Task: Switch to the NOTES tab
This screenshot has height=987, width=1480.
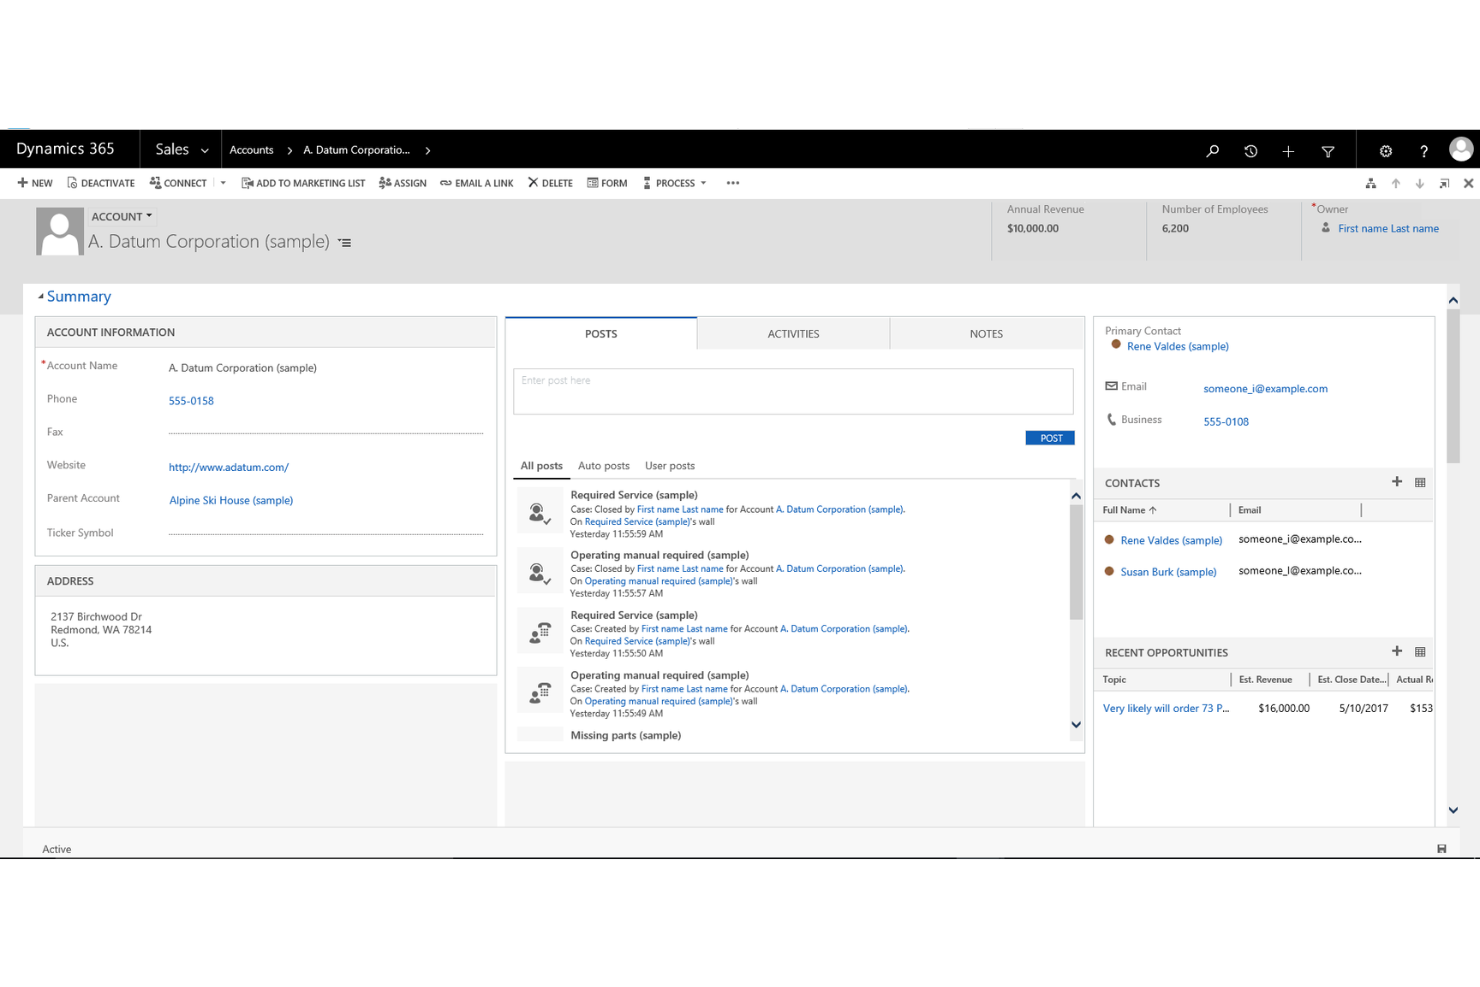Action: click(987, 334)
